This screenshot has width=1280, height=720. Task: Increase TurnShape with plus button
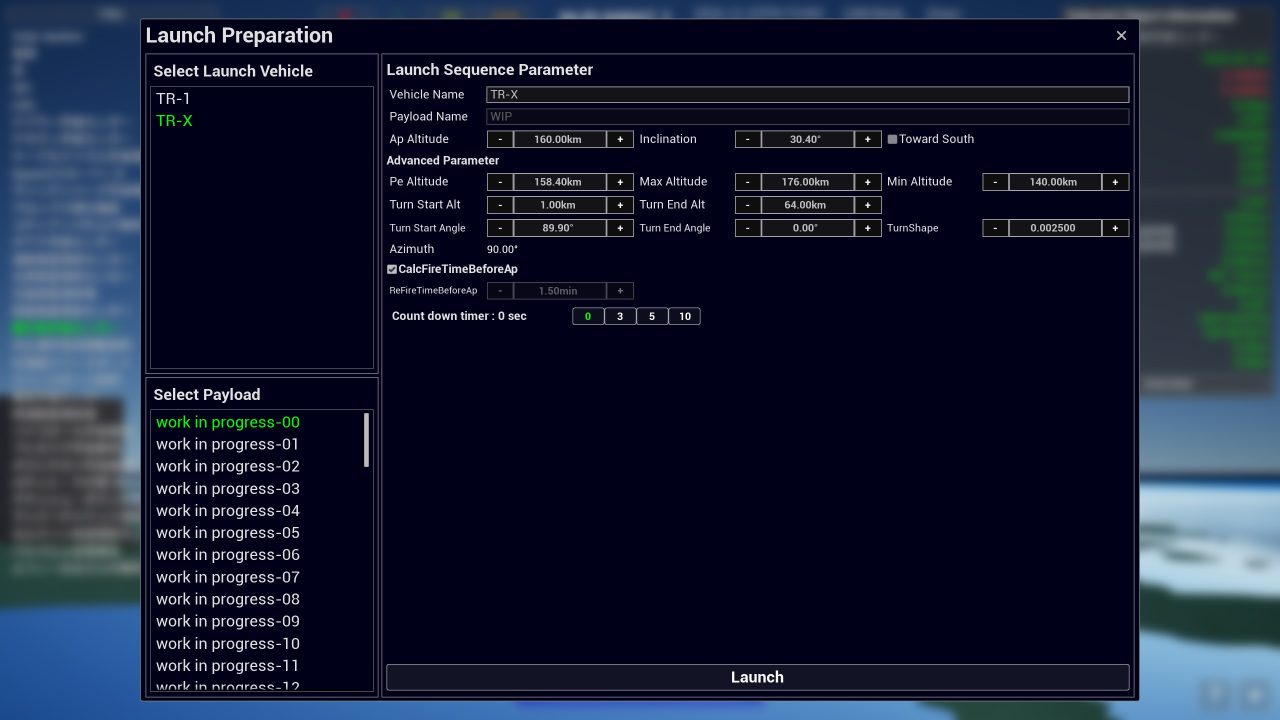tap(1116, 228)
